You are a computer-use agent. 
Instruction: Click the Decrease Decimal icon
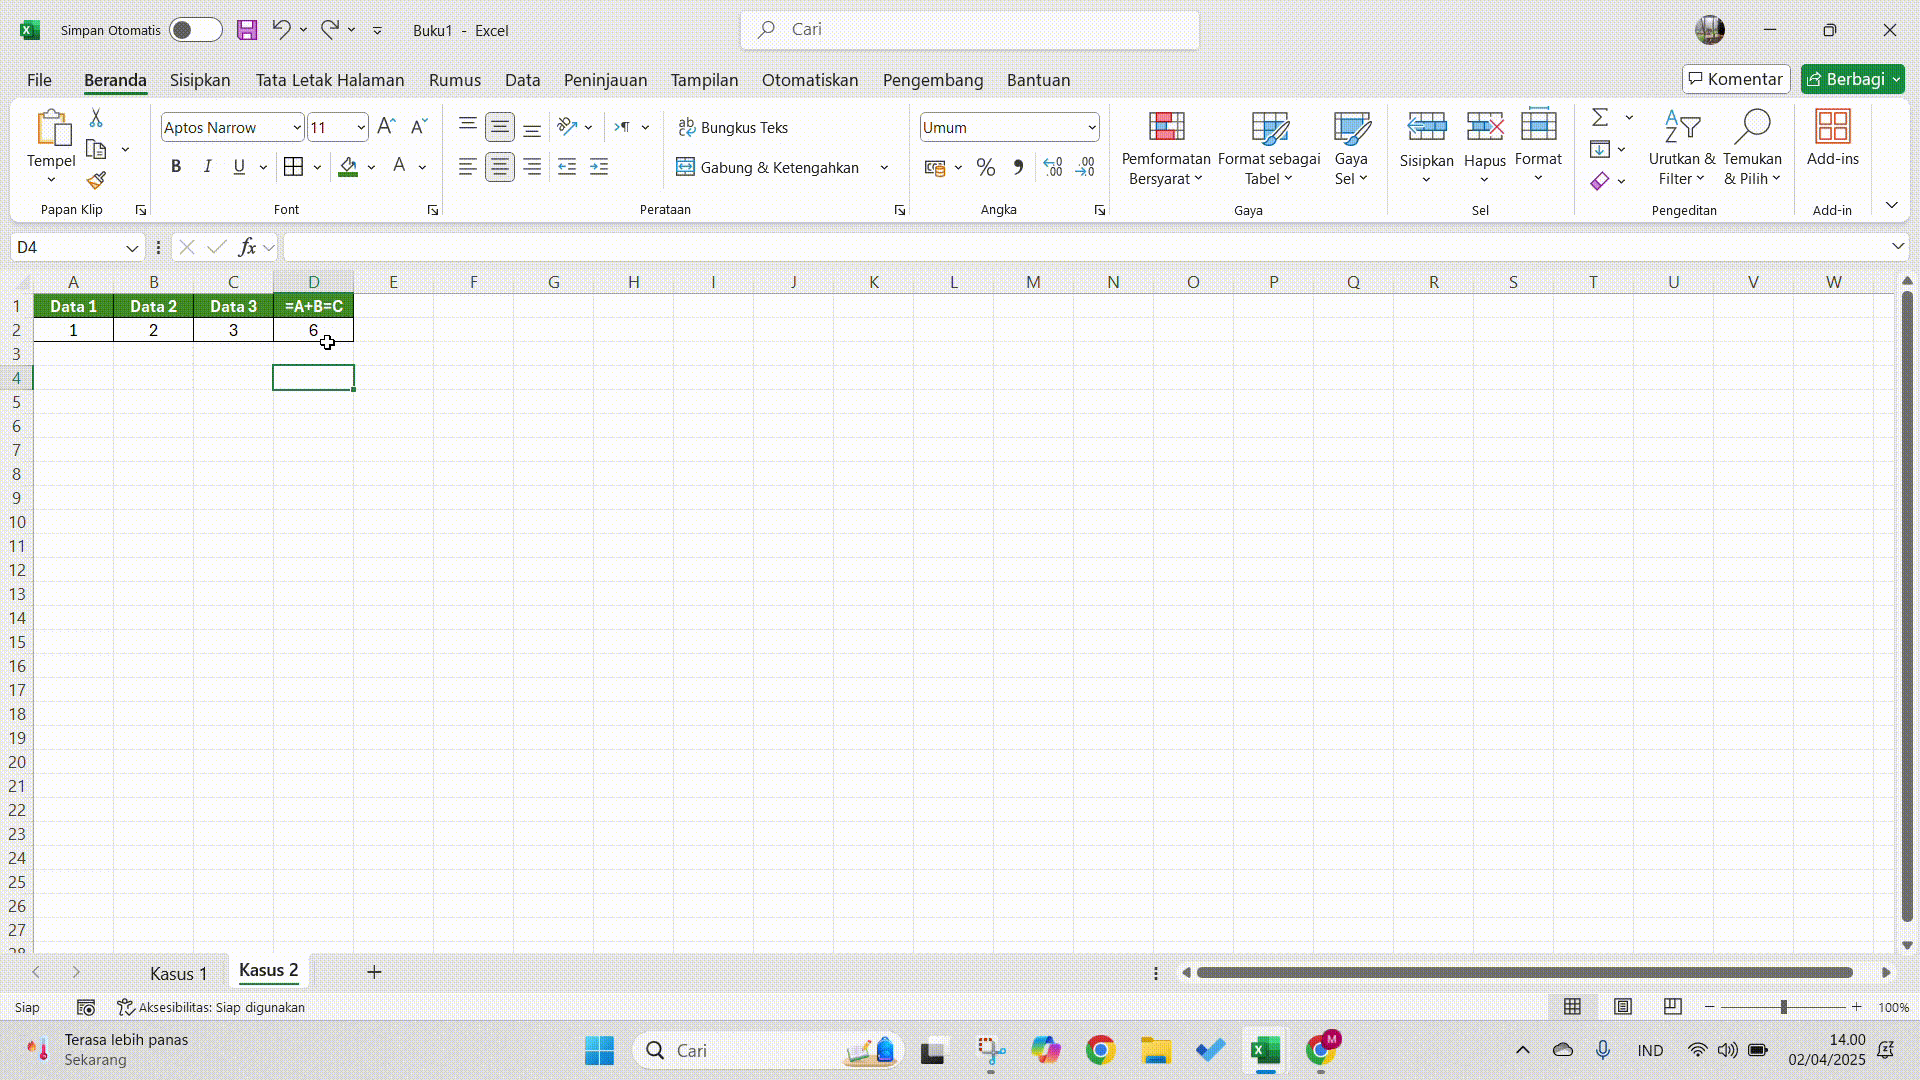pos(1086,167)
